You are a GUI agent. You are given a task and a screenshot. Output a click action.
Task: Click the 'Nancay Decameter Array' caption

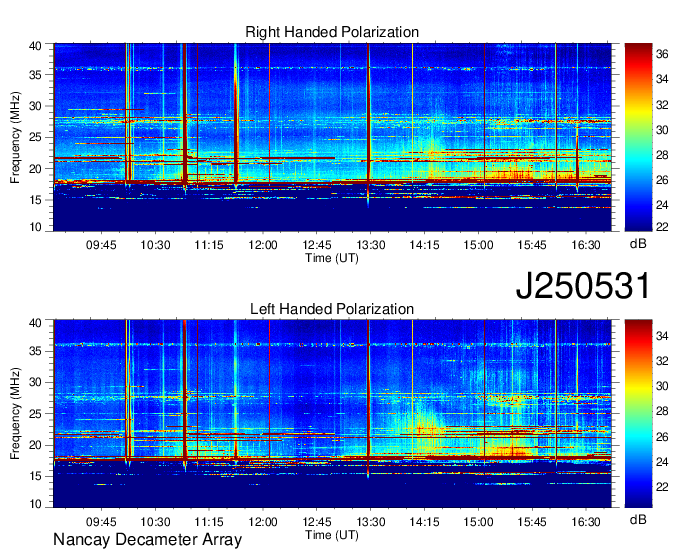147,539
